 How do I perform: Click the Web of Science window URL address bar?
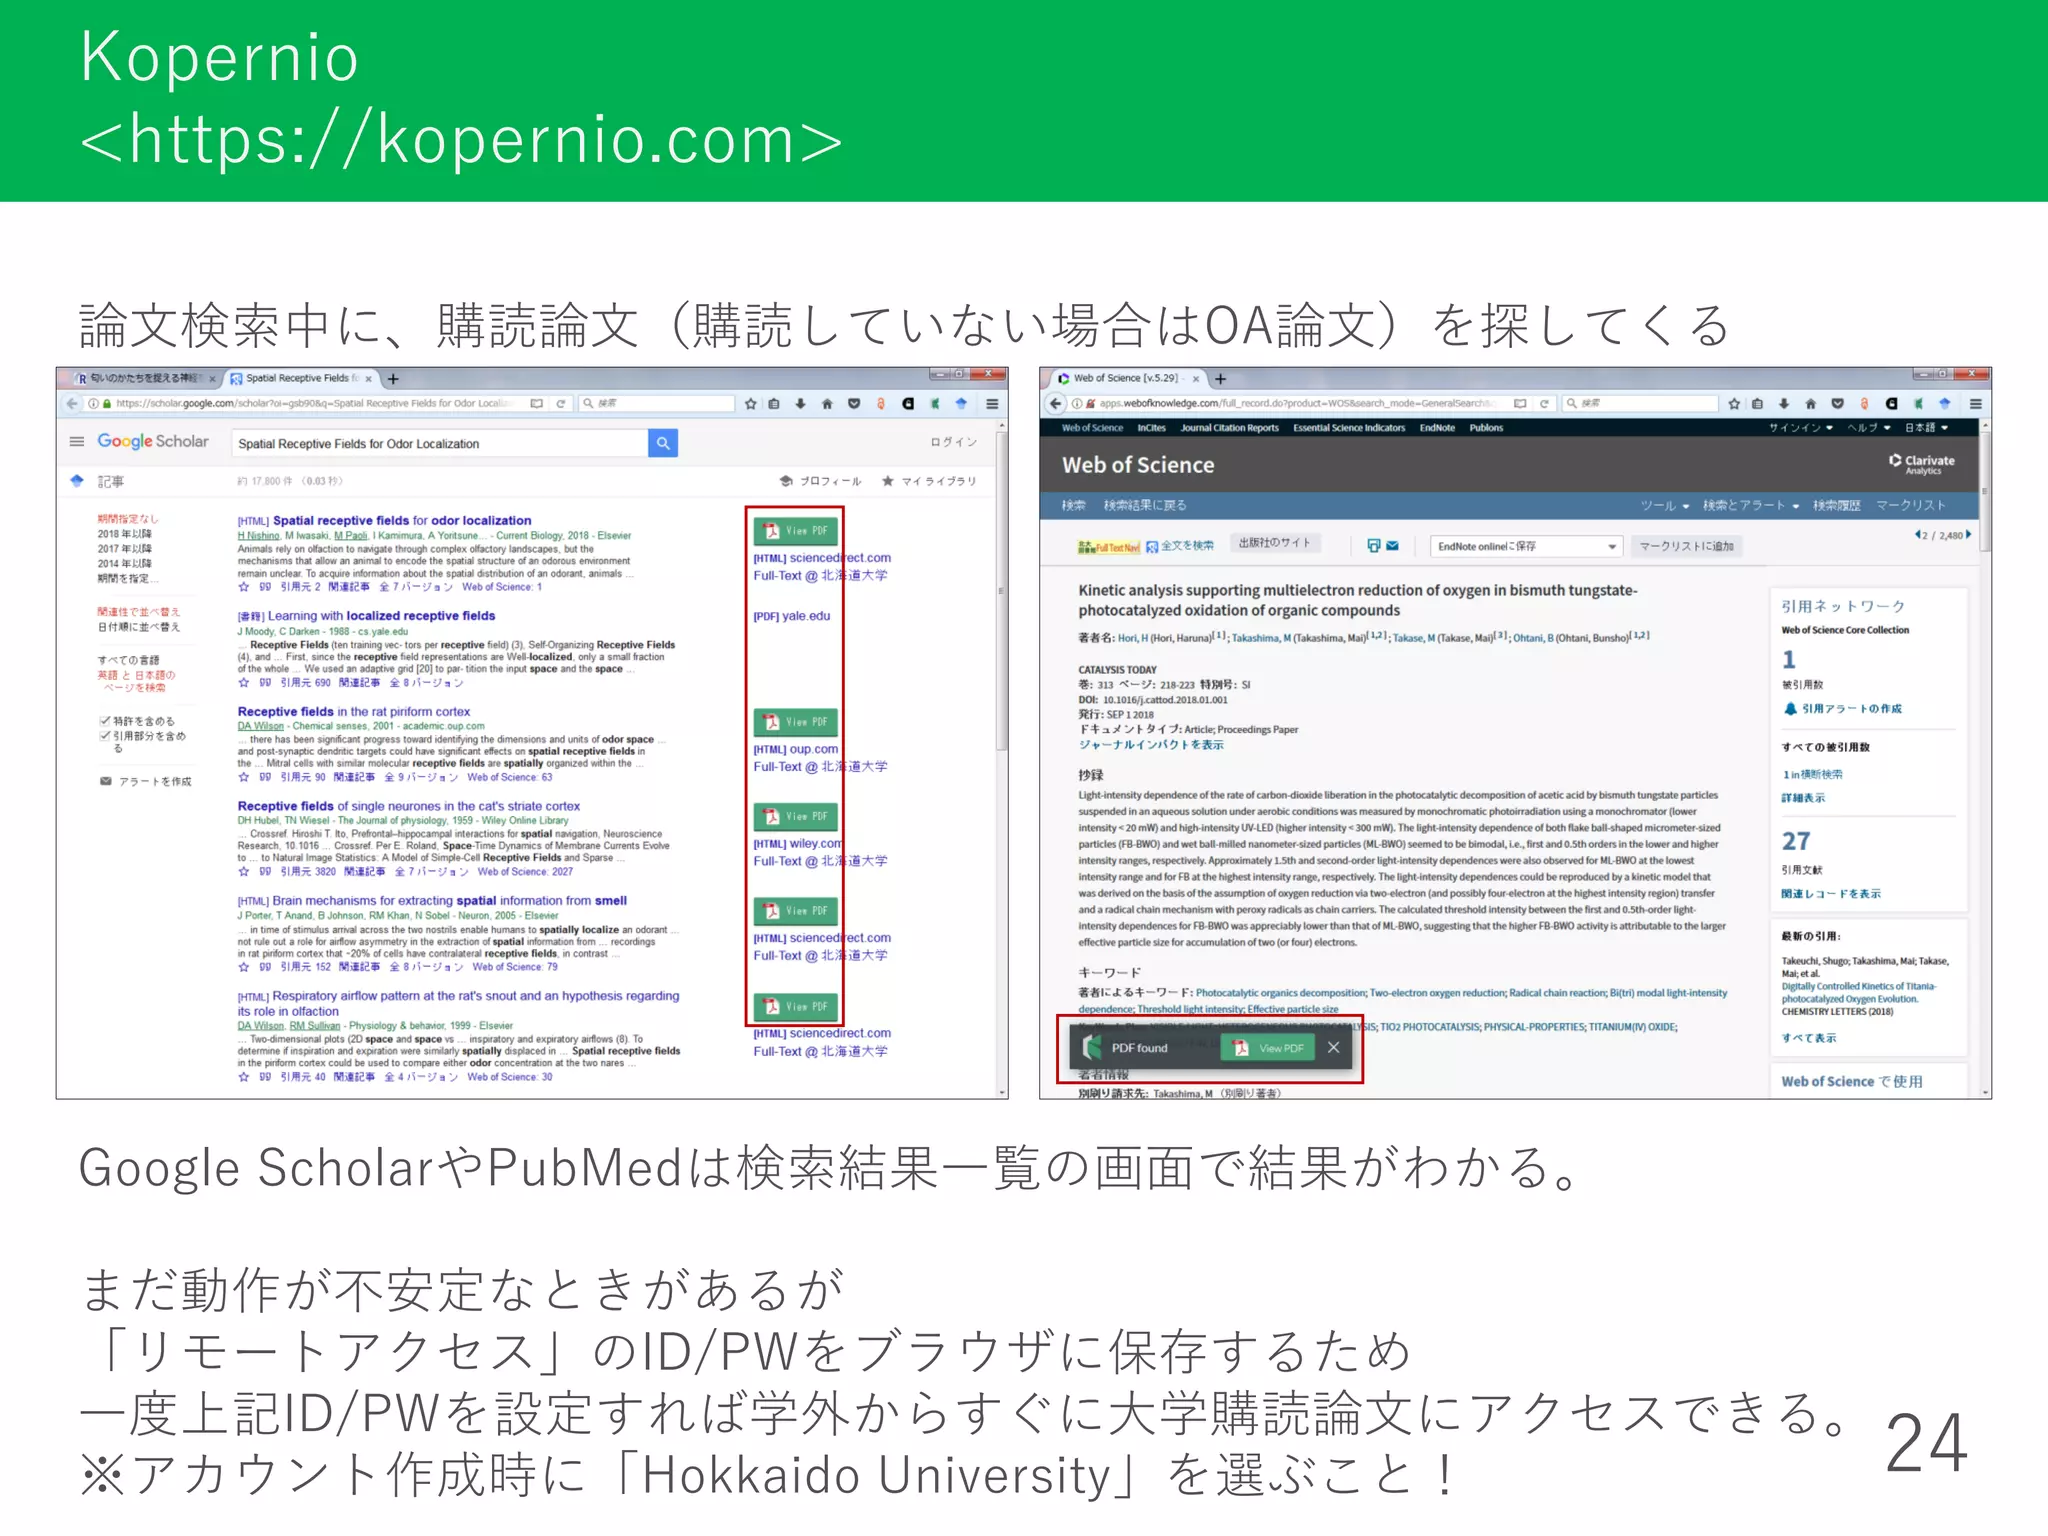click(1300, 404)
